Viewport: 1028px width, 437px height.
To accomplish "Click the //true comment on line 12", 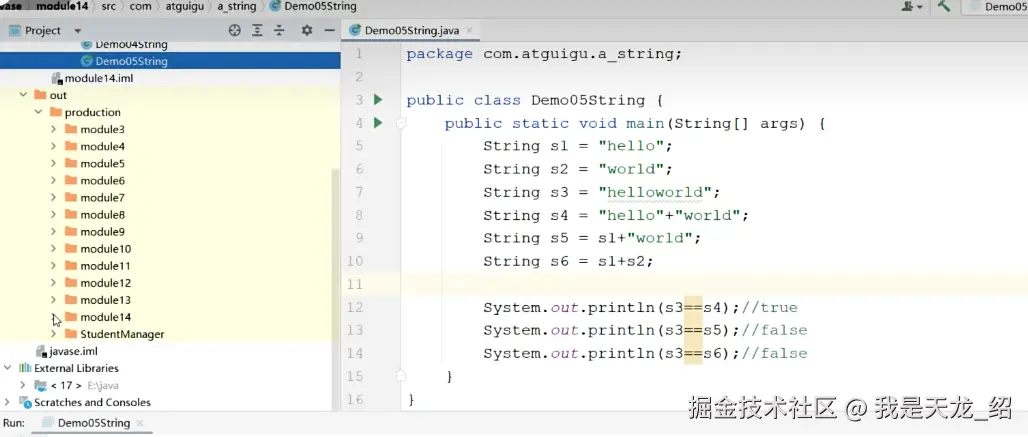I will pyautogui.click(x=770, y=307).
